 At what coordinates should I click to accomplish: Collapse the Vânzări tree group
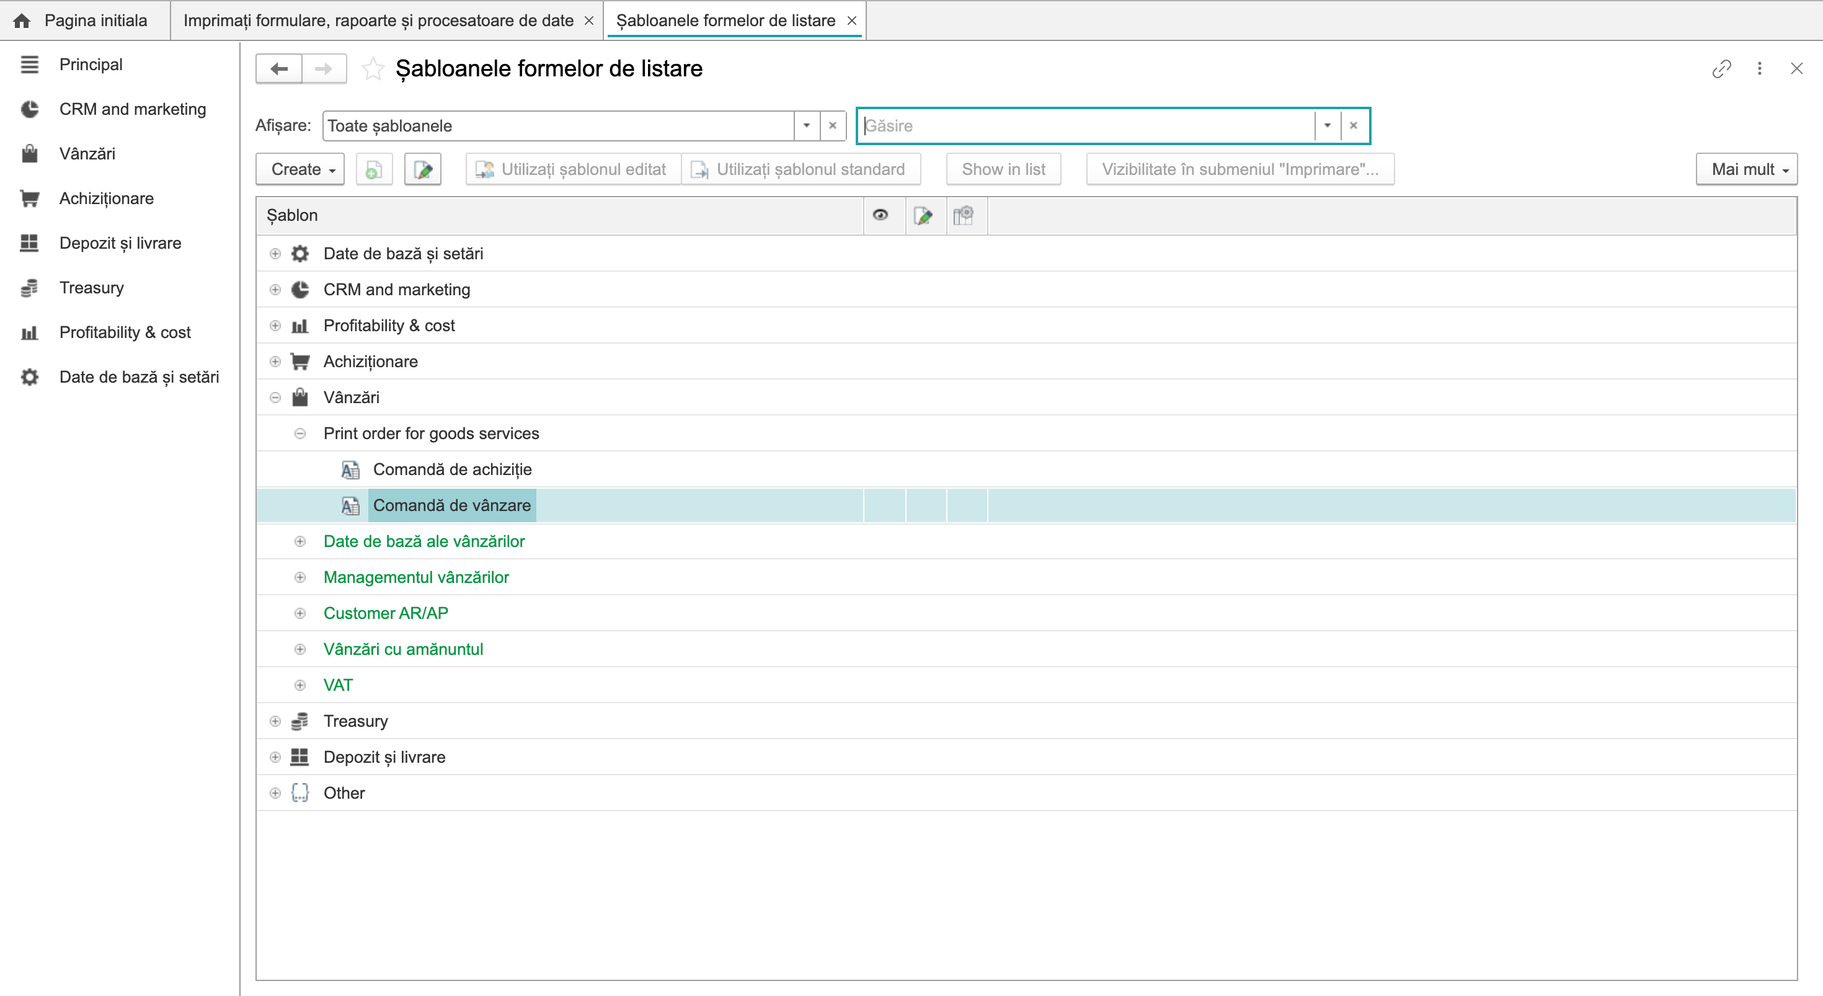275,398
